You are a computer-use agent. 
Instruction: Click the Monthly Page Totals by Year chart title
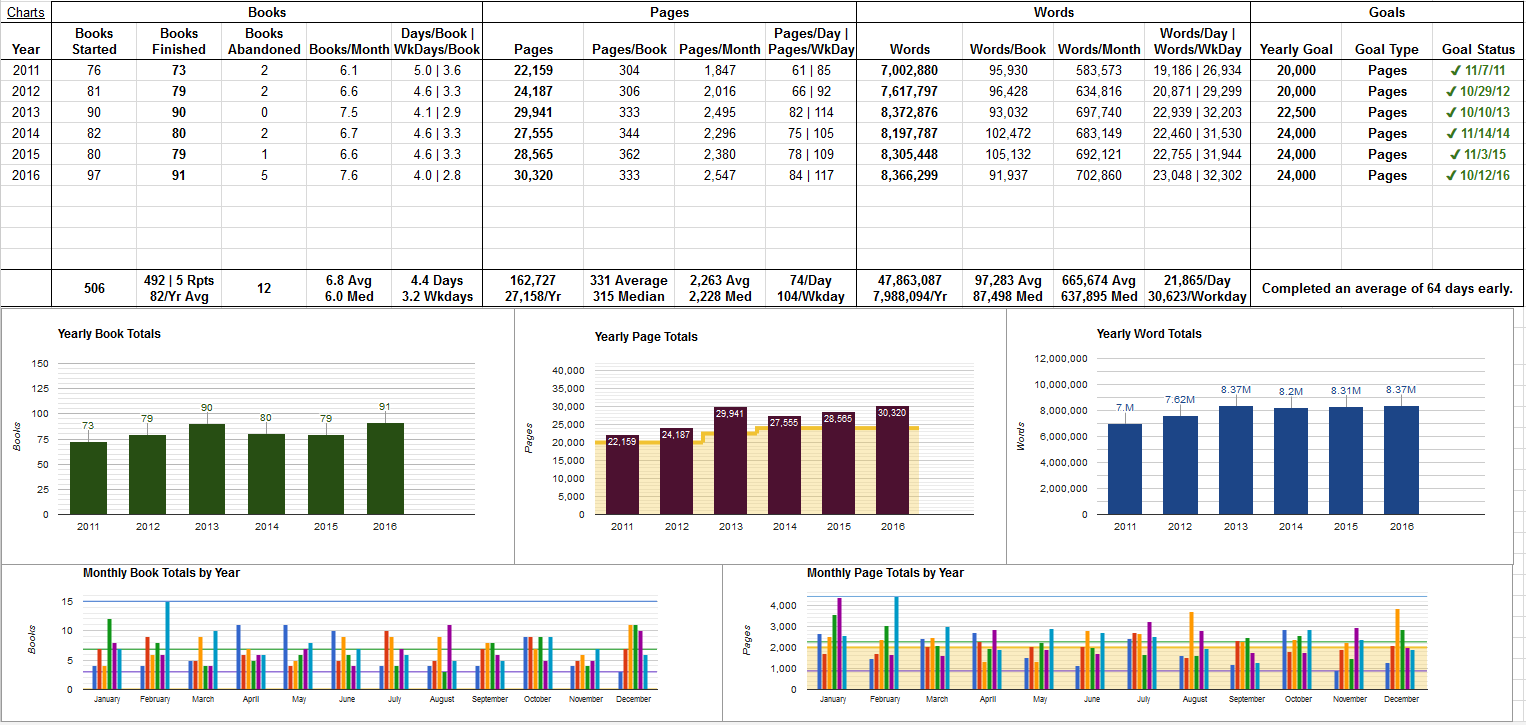(885, 573)
